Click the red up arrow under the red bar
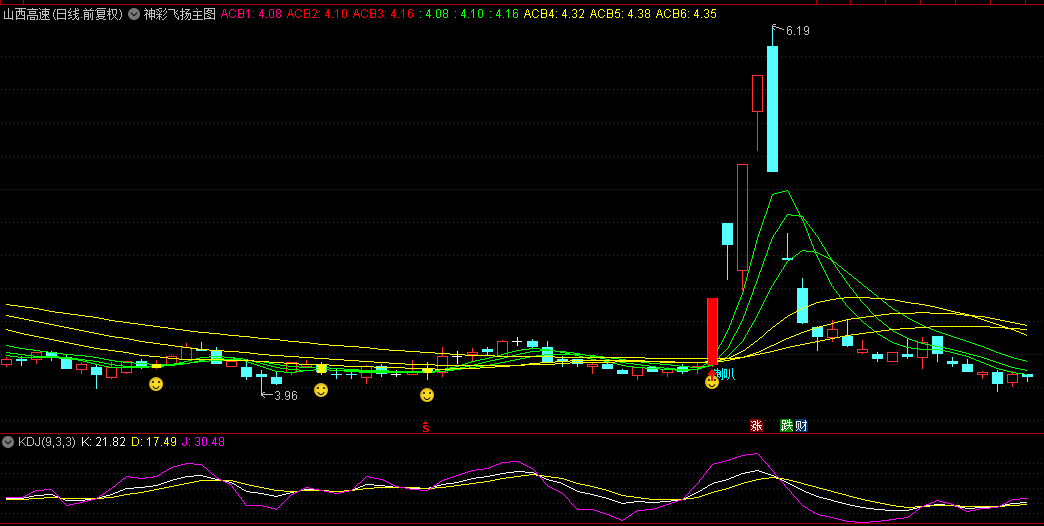 tap(711, 373)
